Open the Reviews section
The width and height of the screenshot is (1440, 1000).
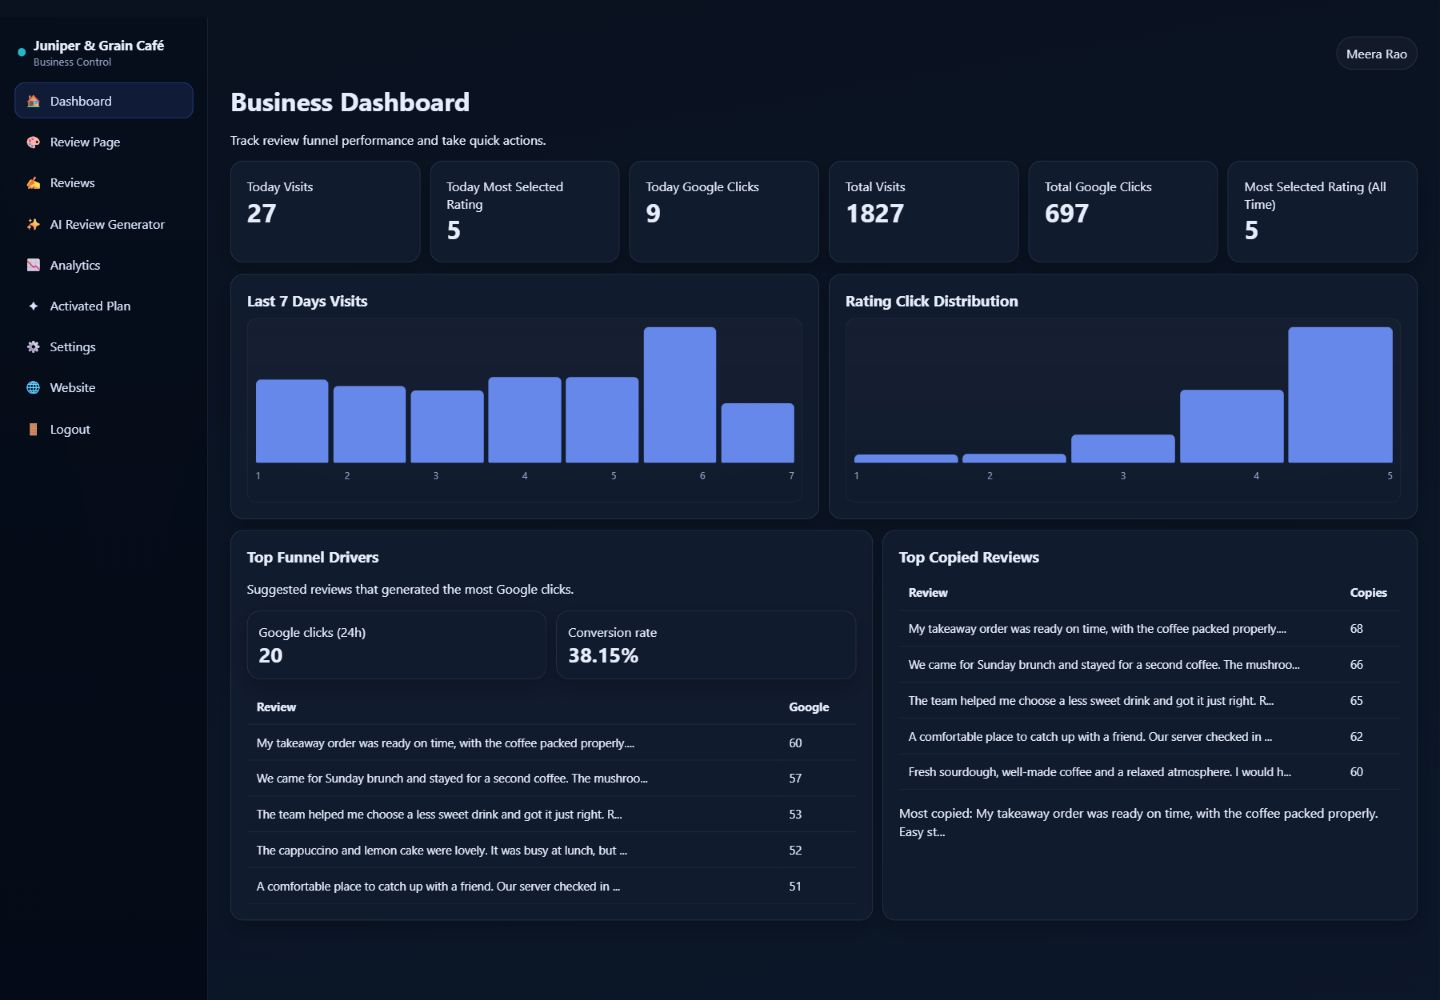pyautogui.click(x=104, y=183)
